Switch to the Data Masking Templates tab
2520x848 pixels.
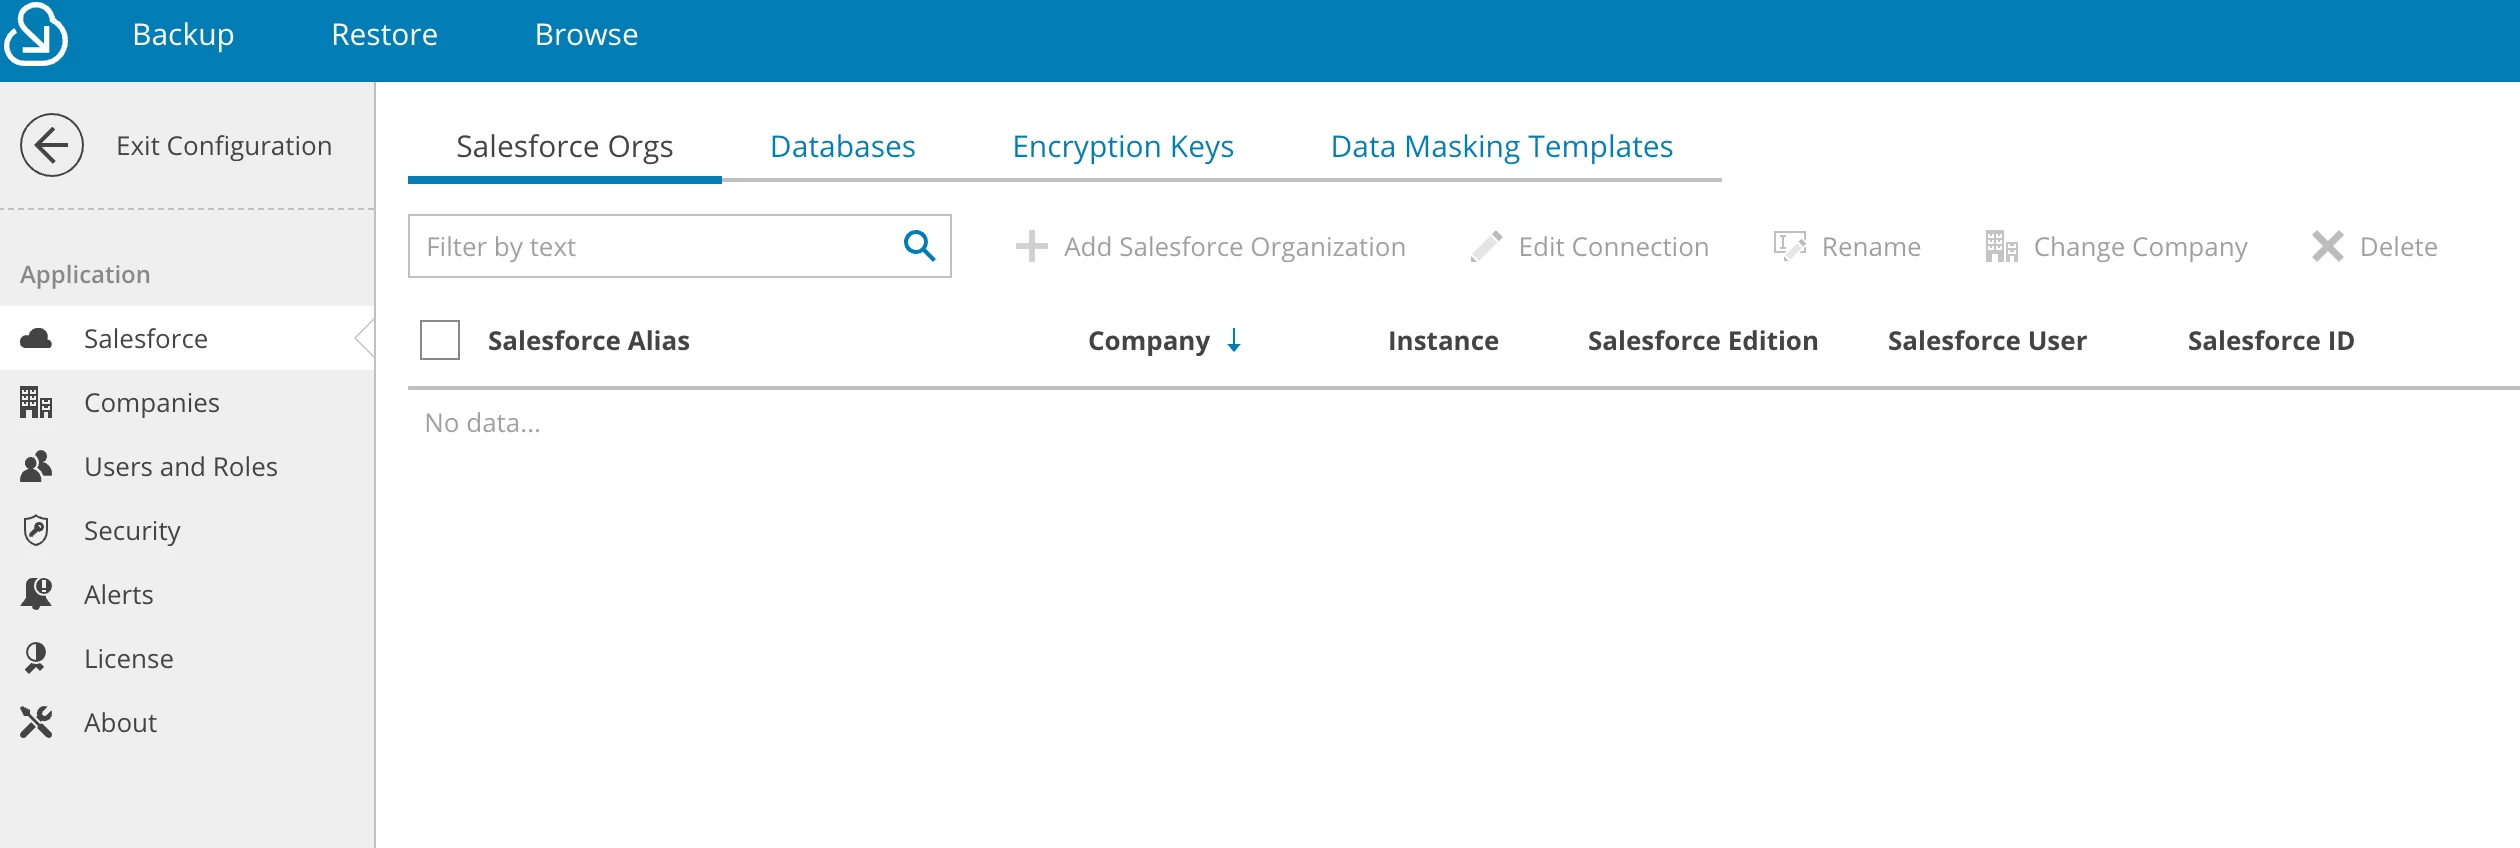tap(1501, 147)
